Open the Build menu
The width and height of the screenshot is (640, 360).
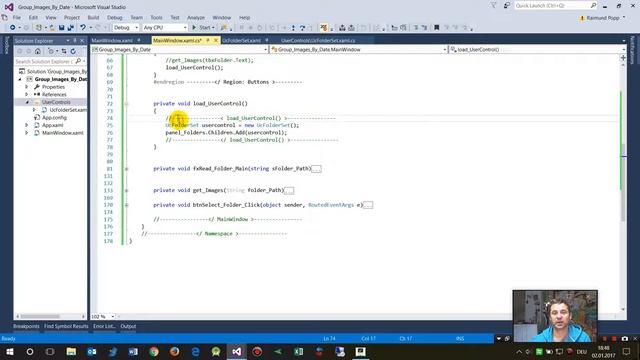point(93,18)
